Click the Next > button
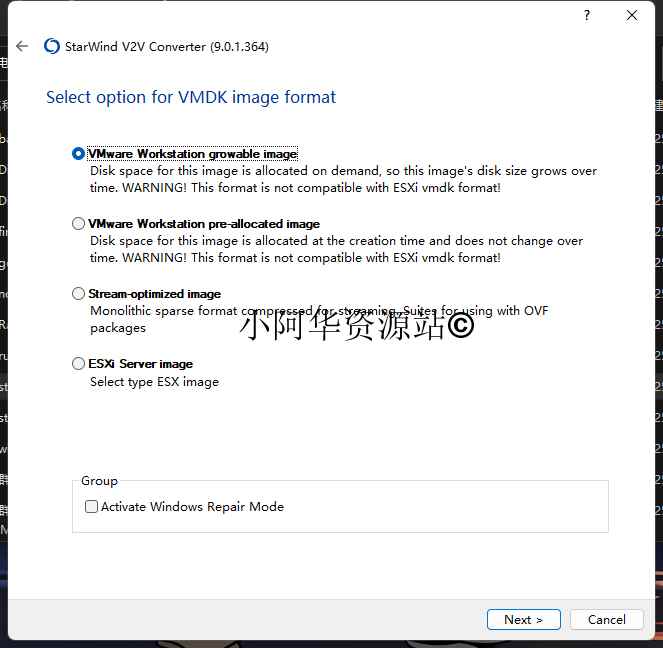 (523, 619)
